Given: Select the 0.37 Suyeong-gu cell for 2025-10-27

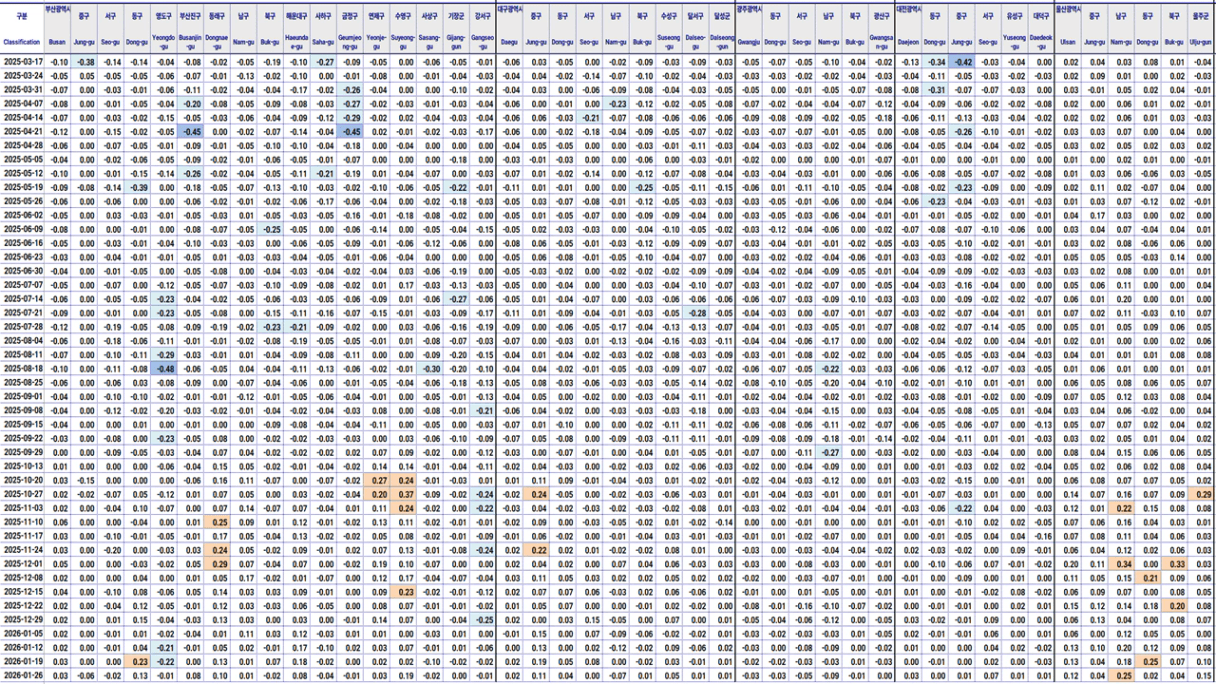Looking at the screenshot, I should [x=404, y=494].
